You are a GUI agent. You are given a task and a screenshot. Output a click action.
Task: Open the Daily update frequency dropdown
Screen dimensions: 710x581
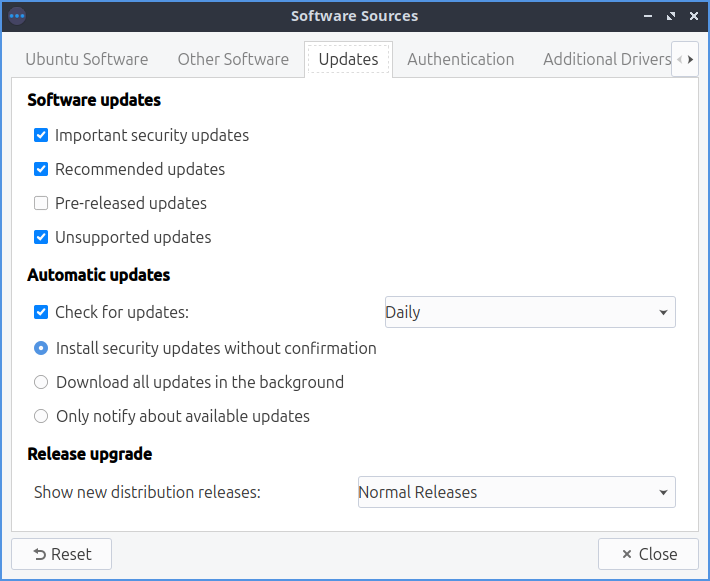click(530, 312)
